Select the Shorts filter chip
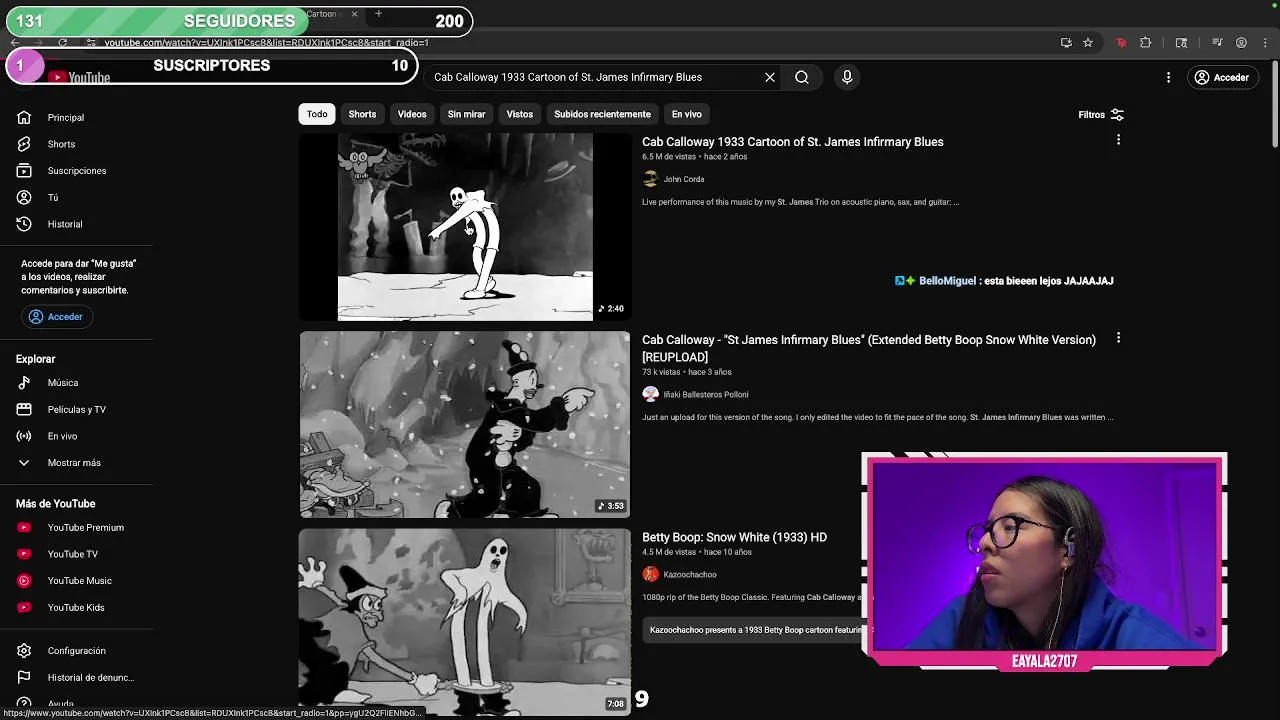Screen dimensions: 1280x720 pyautogui.click(x=362, y=114)
